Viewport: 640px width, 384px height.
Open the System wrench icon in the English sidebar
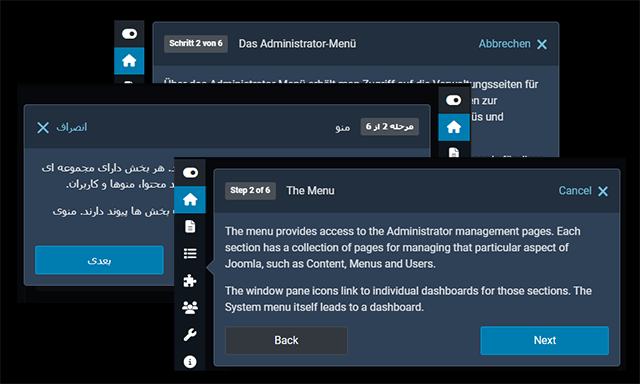coord(190,335)
